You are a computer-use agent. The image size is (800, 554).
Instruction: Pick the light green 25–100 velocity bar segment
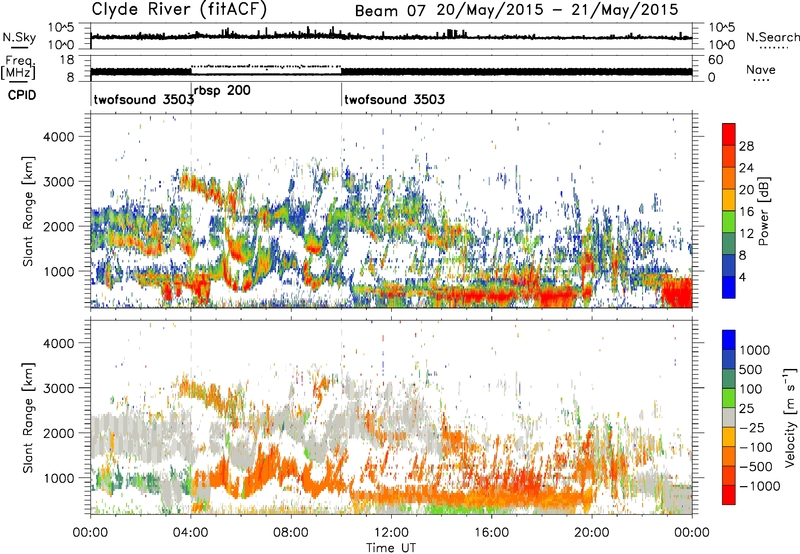[729, 398]
